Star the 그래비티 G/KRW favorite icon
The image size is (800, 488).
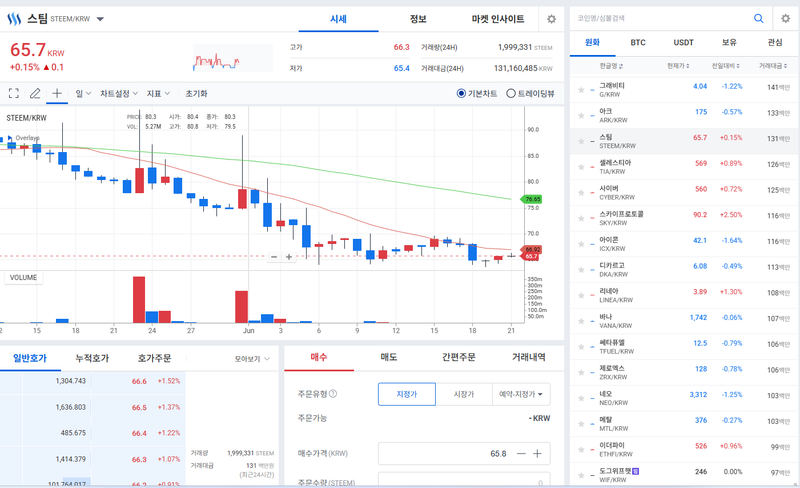click(x=581, y=90)
